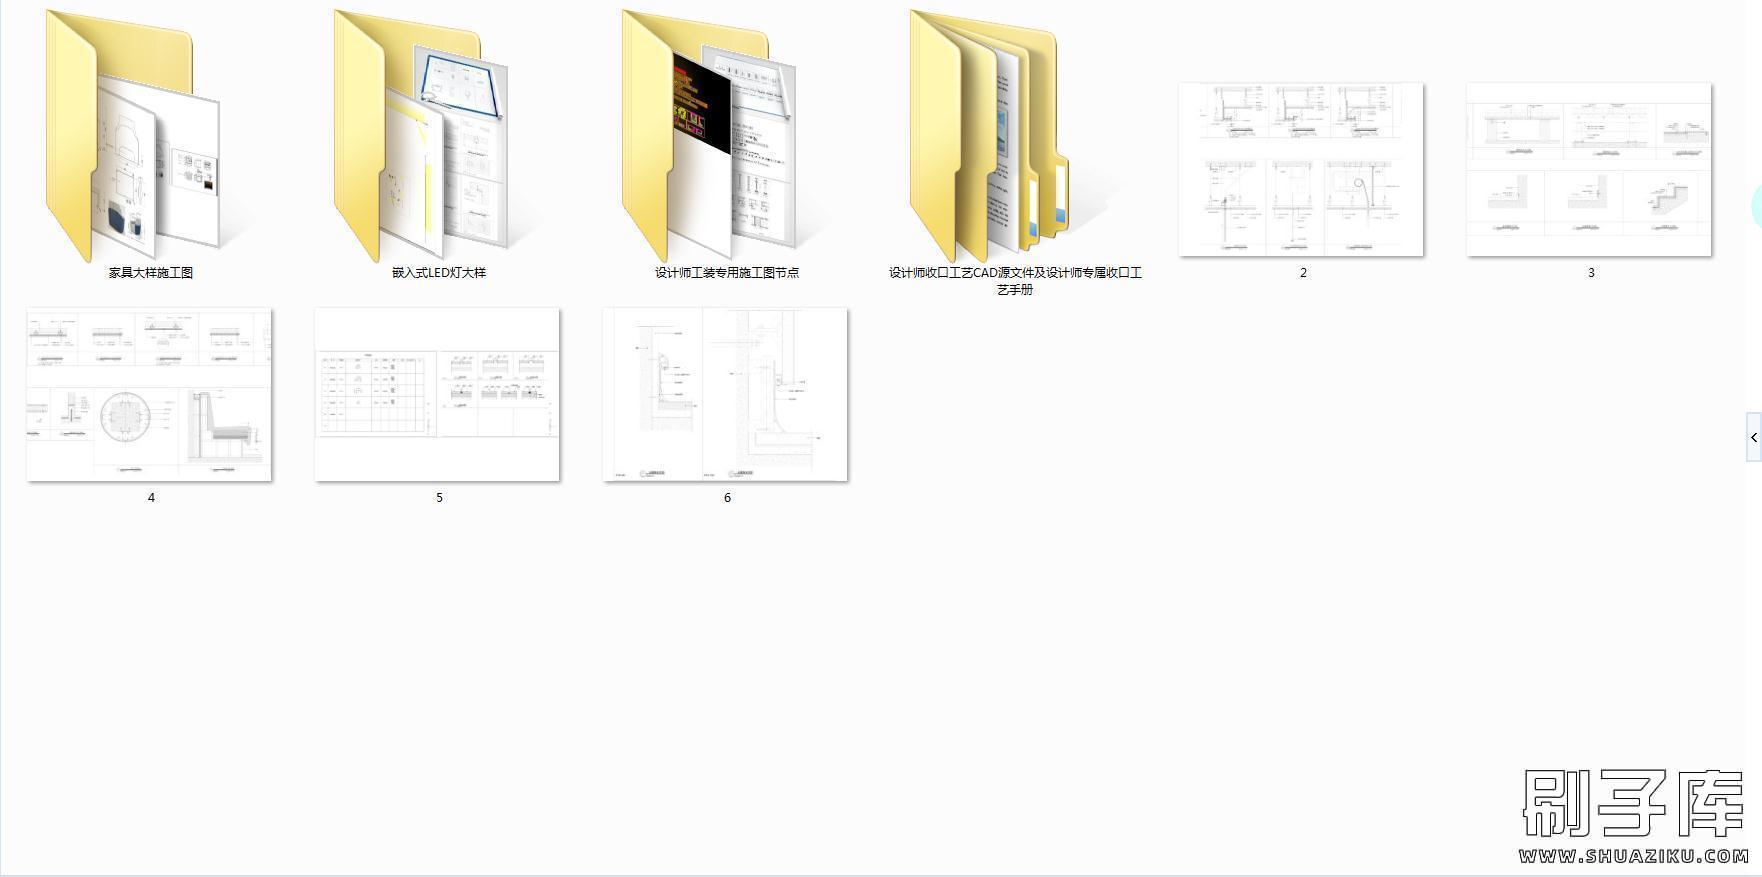Click the 刷子库 watermark logo
The width and height of the screenshot is (1762, 877).
(1633, 804)
